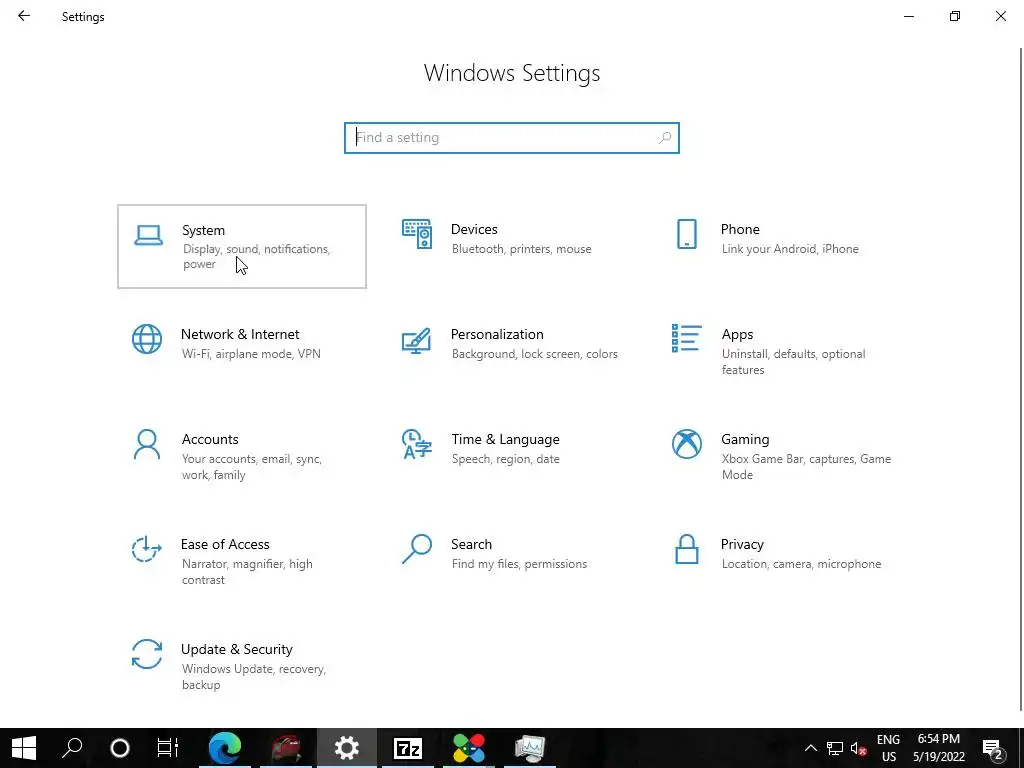Image resolution: width=1024 pixels, height=768 pixels.
Task: Open the red app icon on taskbar
Action: click(286, 748)
